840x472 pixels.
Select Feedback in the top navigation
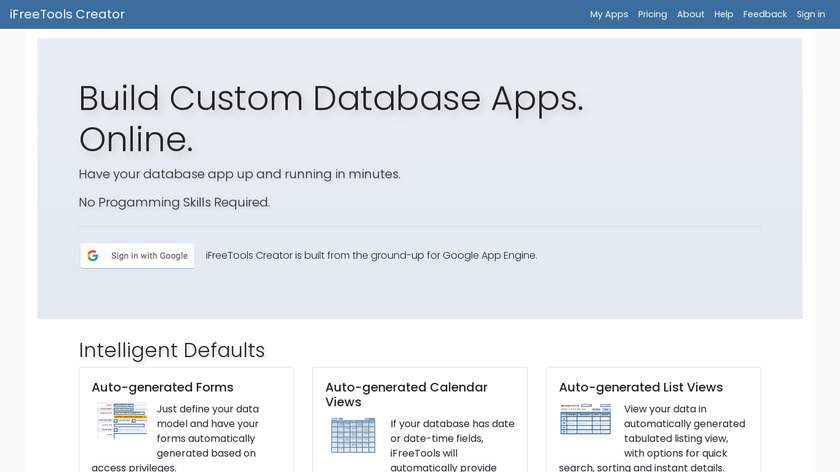pos(765,14)
